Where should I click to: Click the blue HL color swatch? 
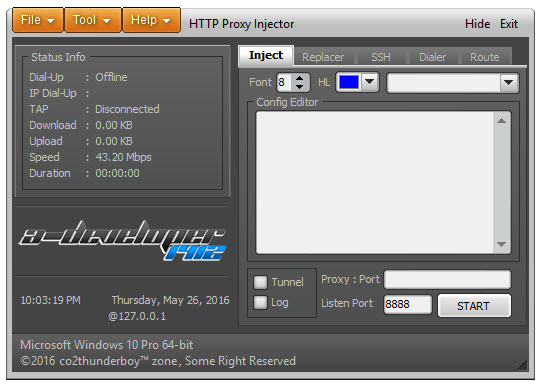pos(349,82)
